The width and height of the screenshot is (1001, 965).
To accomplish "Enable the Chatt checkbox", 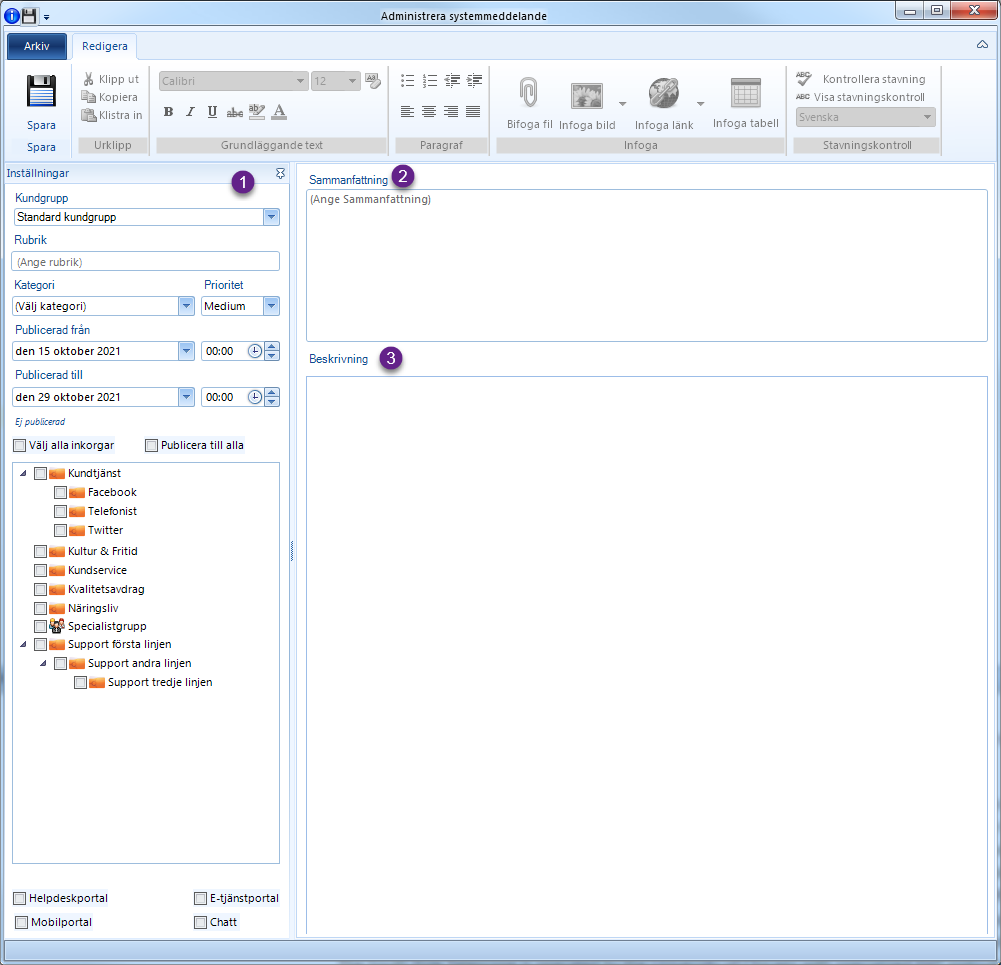I will tap(200, 922).
